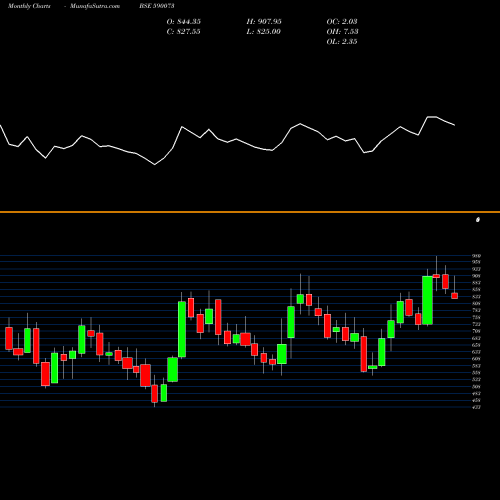Click the orange horizontal indicator line

(x=250, y=212)
